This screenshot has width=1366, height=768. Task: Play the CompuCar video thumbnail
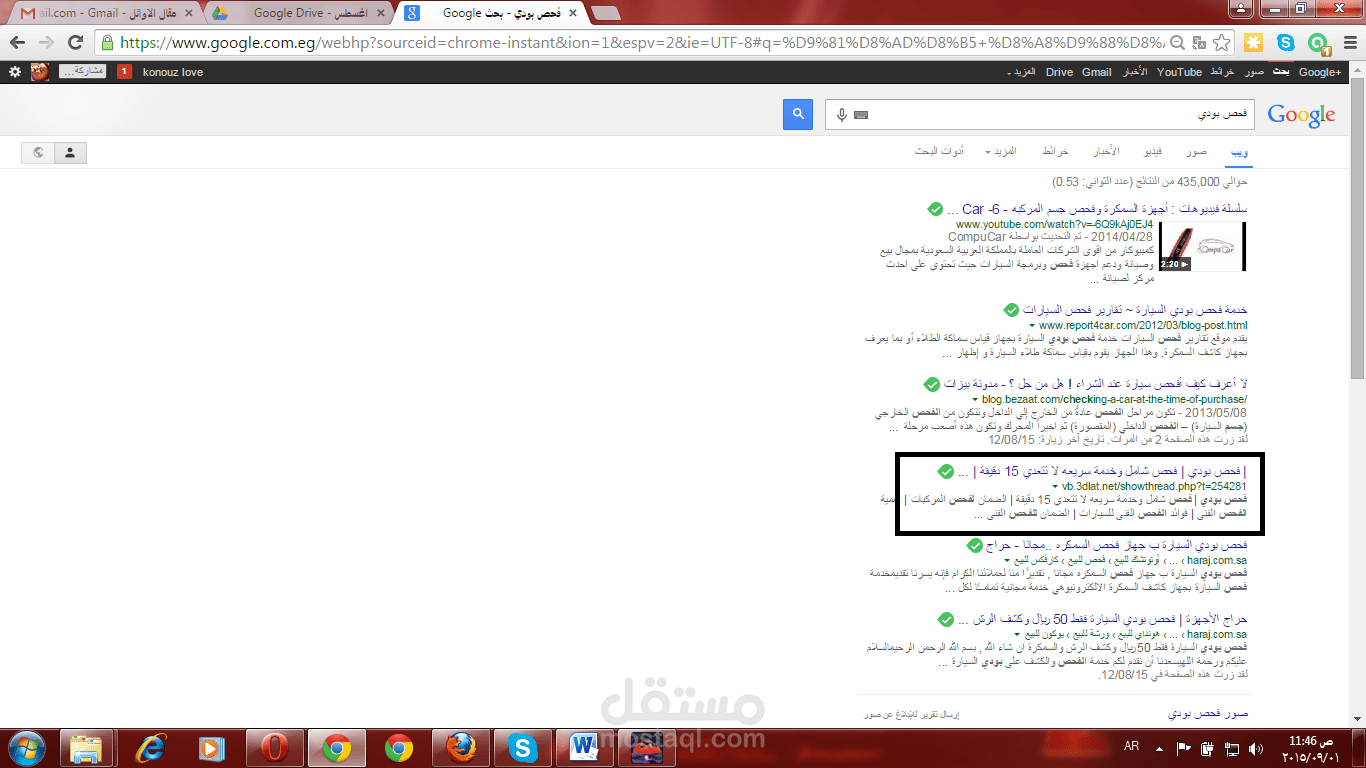click(x=1203, y=246)
